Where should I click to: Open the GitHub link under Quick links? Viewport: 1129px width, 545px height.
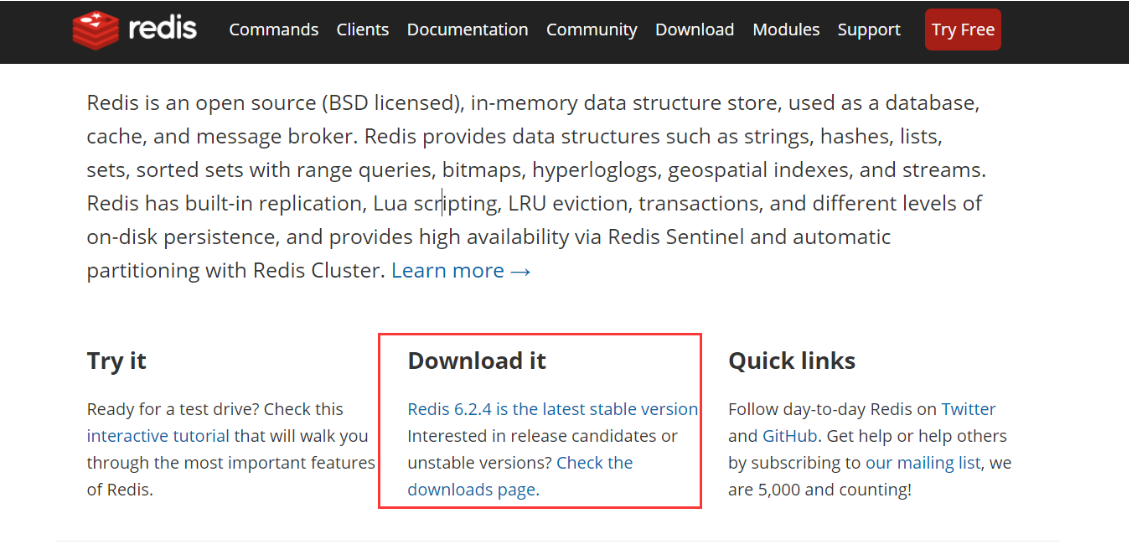tap(789, 436)
